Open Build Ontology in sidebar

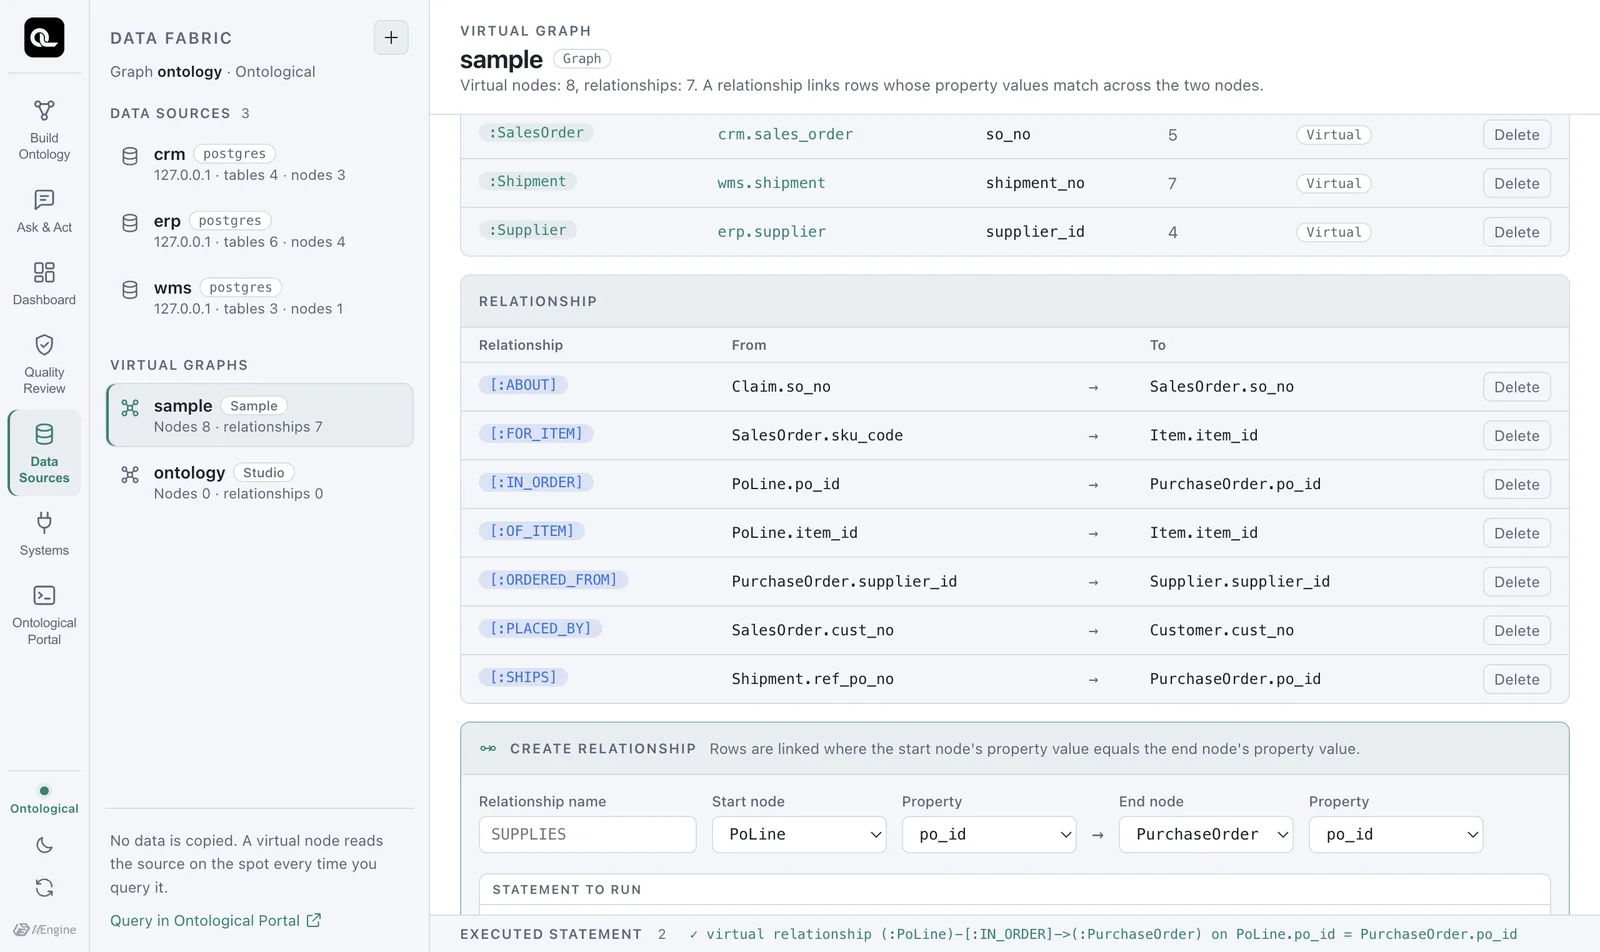point(44,130)
